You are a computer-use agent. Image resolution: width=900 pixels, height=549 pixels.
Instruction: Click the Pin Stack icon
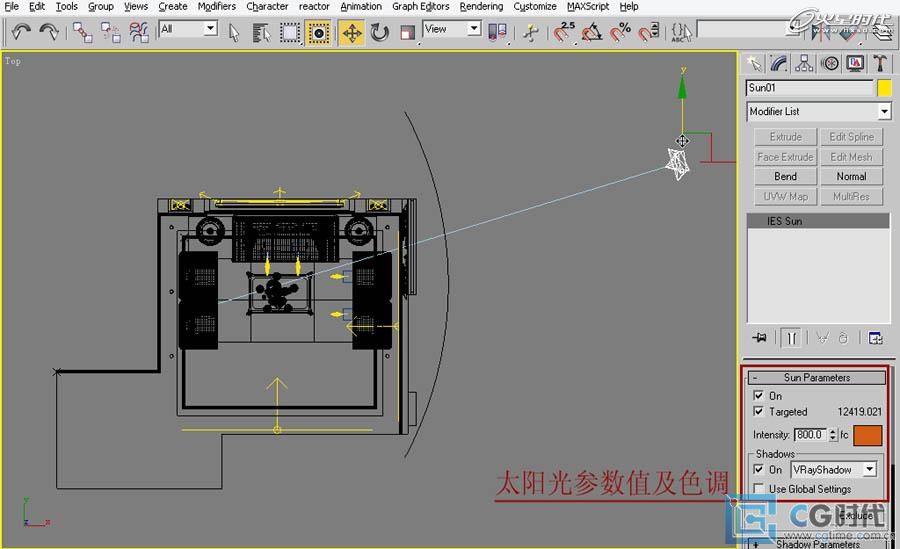point(759,338)
